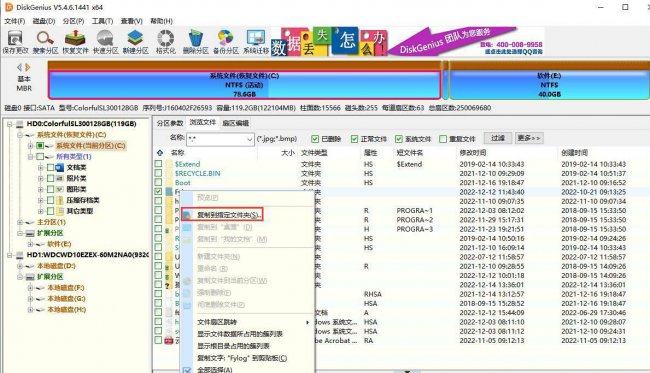Check the box for the Boot folder row
The height and width of the screenshot is (373, 650).
(158, 183)
